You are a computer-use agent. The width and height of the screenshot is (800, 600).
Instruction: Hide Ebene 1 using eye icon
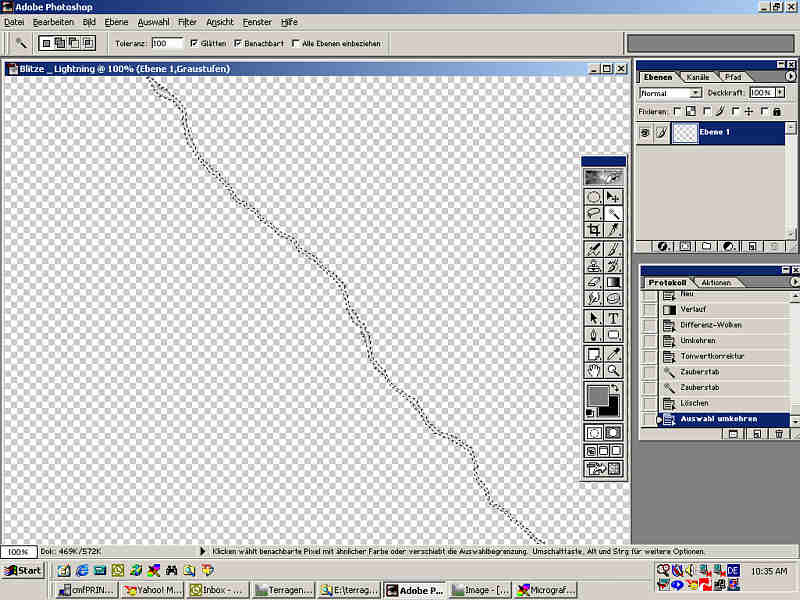click(x=645, y=132)
